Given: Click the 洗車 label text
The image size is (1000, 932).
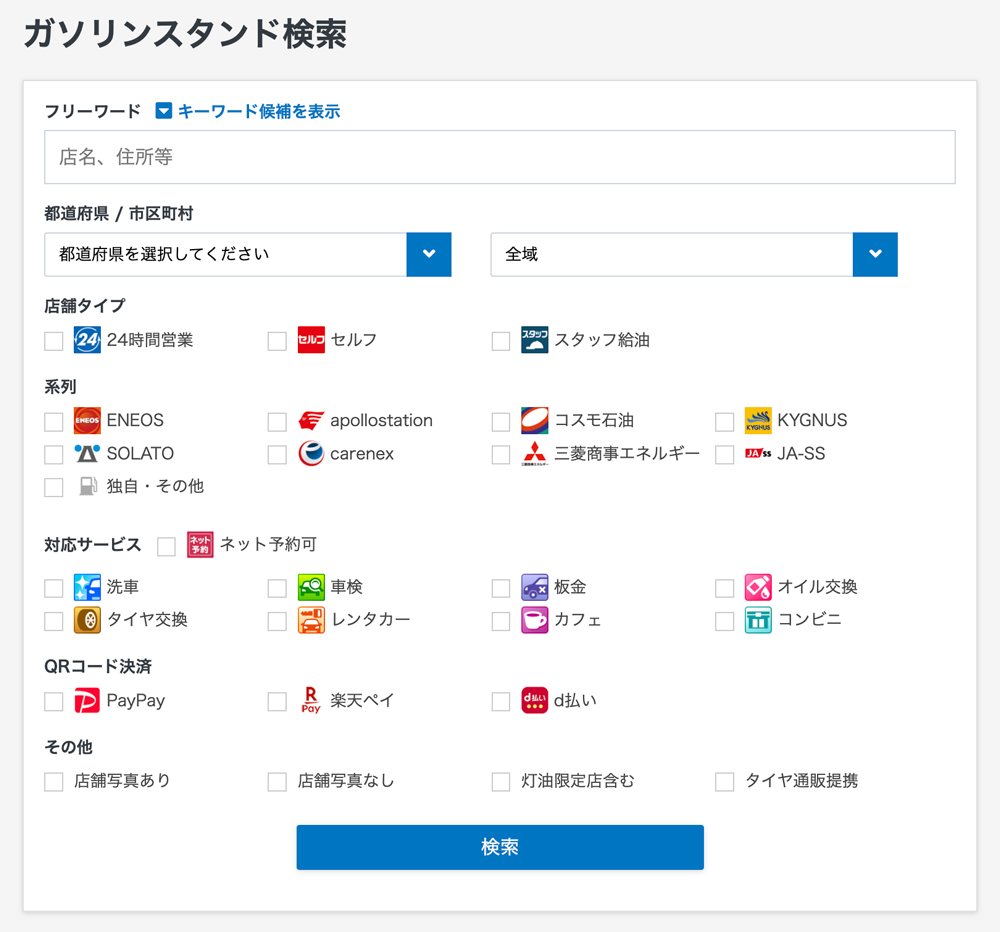Looking at the screenshot, I should [x=122, y=587].
